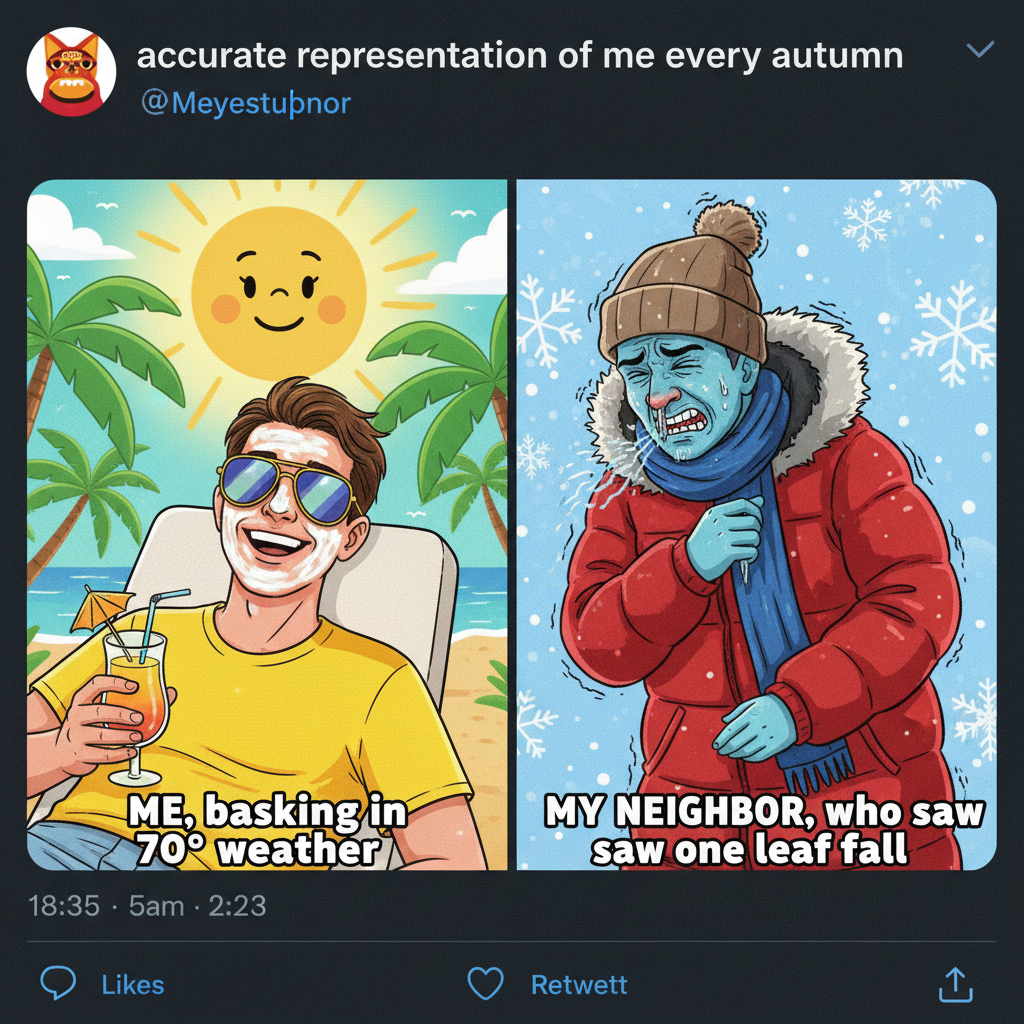
Task: Click the Retwett label
Action: tap(579, 985)
